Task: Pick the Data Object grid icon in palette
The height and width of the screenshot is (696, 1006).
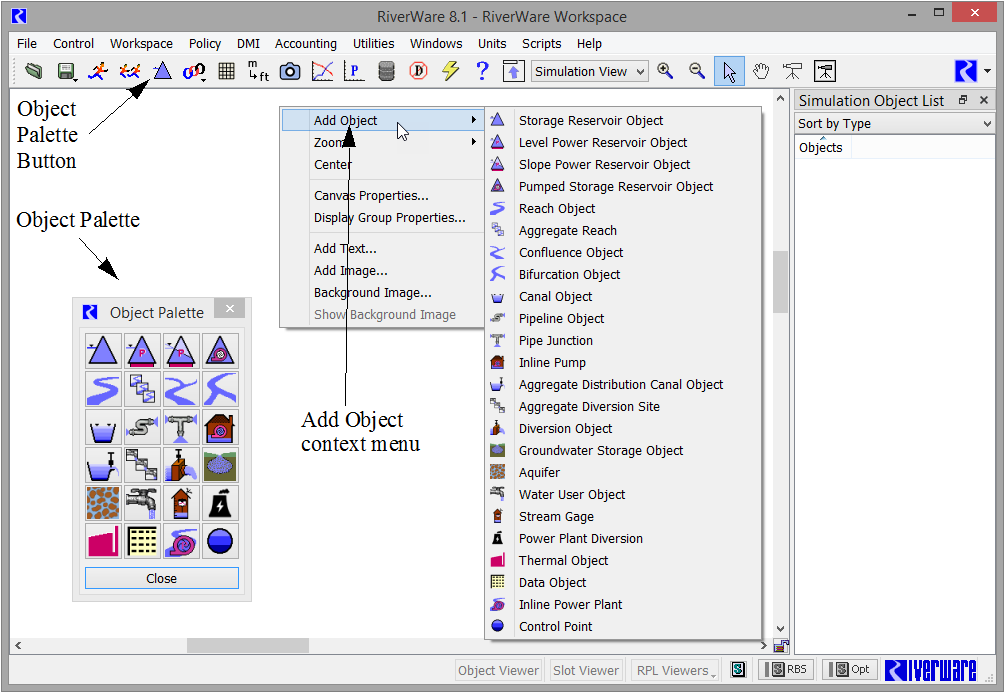Action: point(142,541)
